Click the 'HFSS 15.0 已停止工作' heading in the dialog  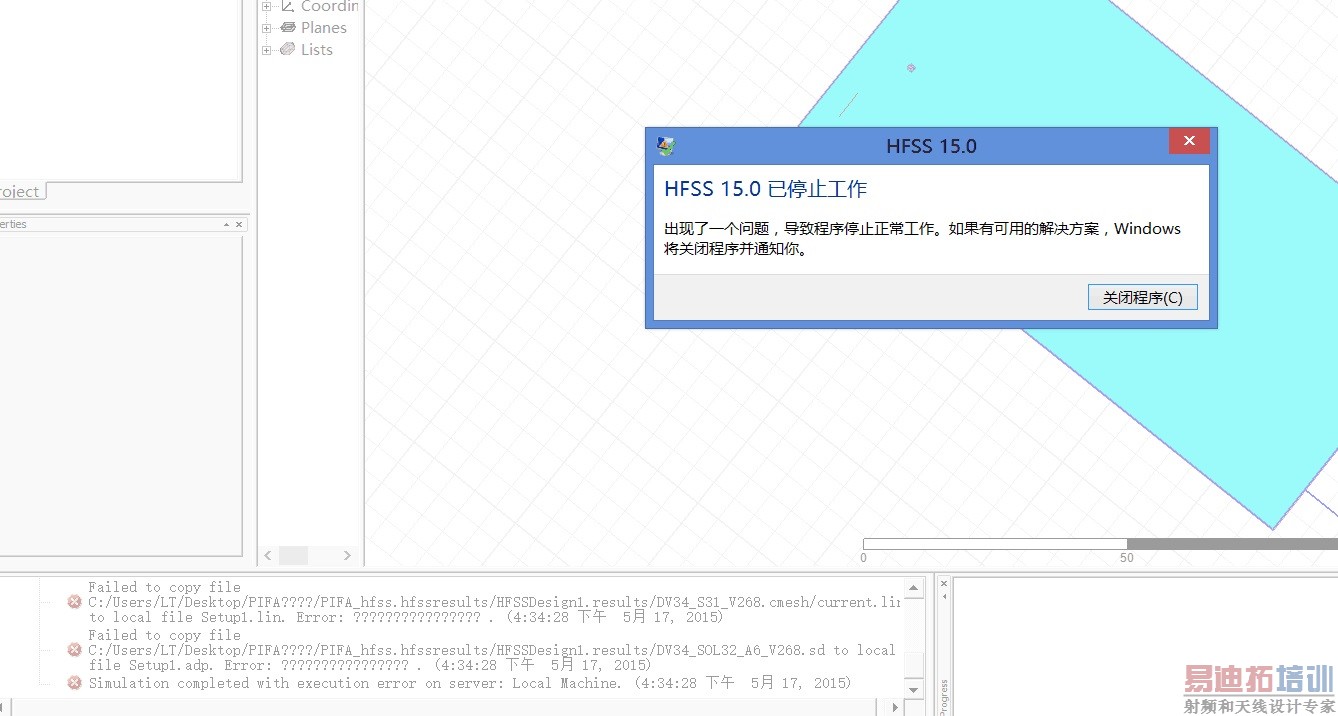(x=765, y=189)
